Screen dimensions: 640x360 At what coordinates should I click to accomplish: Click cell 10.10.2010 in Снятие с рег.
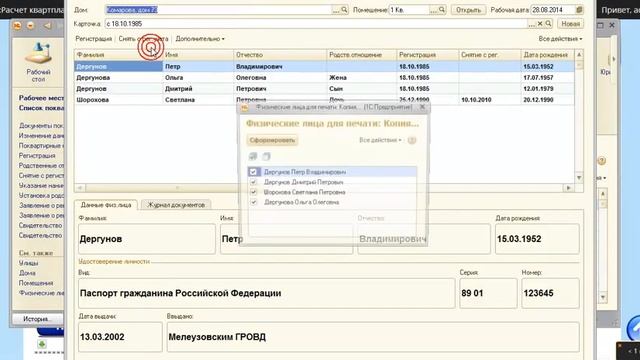coord(490,100)
